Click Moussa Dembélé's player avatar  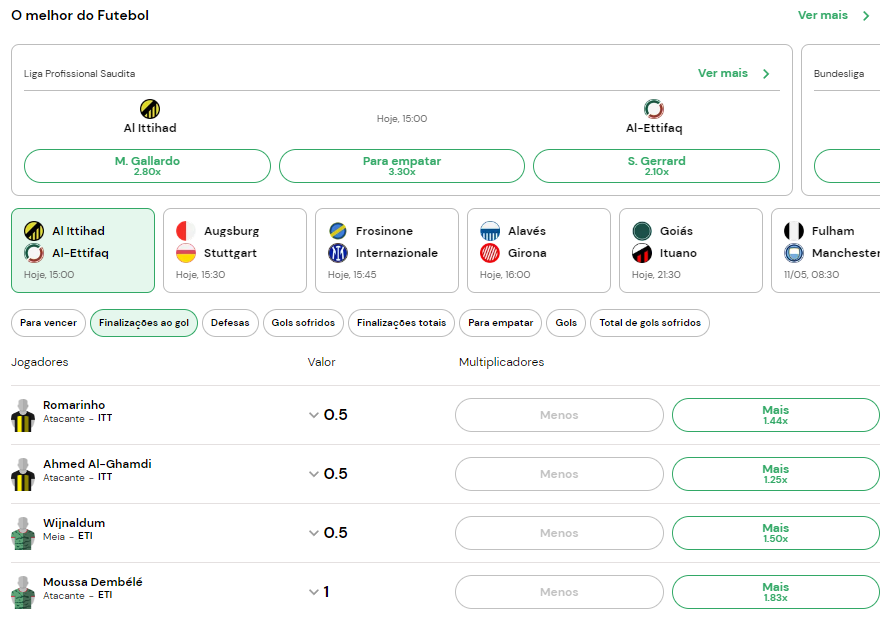[x=23, y=592]
